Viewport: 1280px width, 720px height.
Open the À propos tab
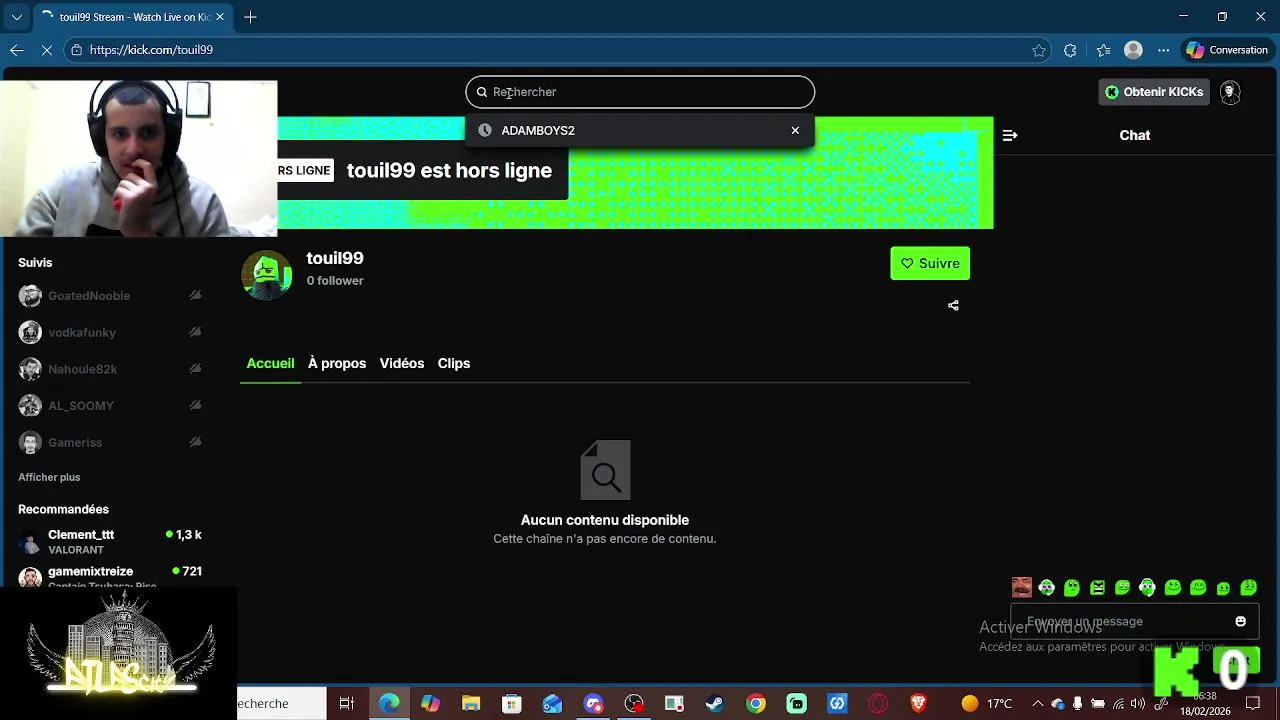[x=337, y=363]
